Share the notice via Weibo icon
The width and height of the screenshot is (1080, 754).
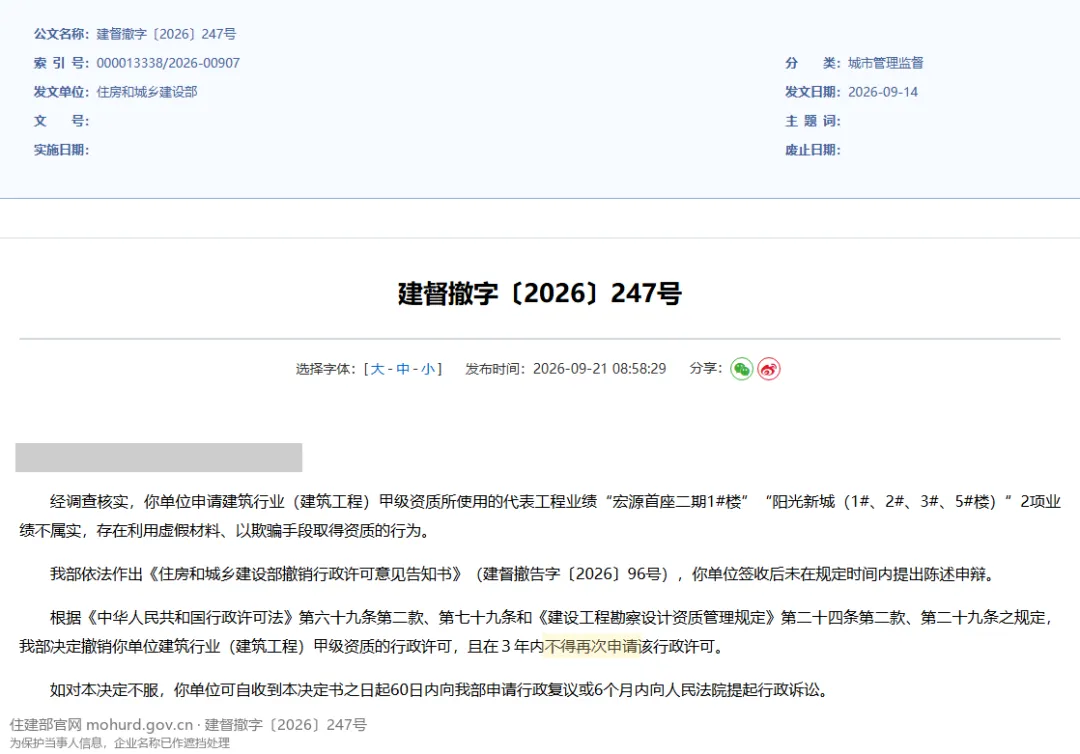tap(769, 369)
